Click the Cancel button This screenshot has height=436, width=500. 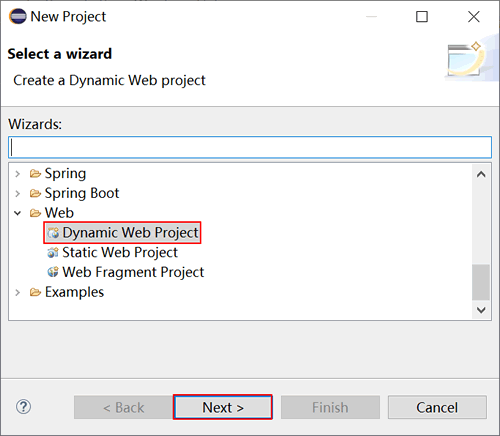(x=437, y=407)
